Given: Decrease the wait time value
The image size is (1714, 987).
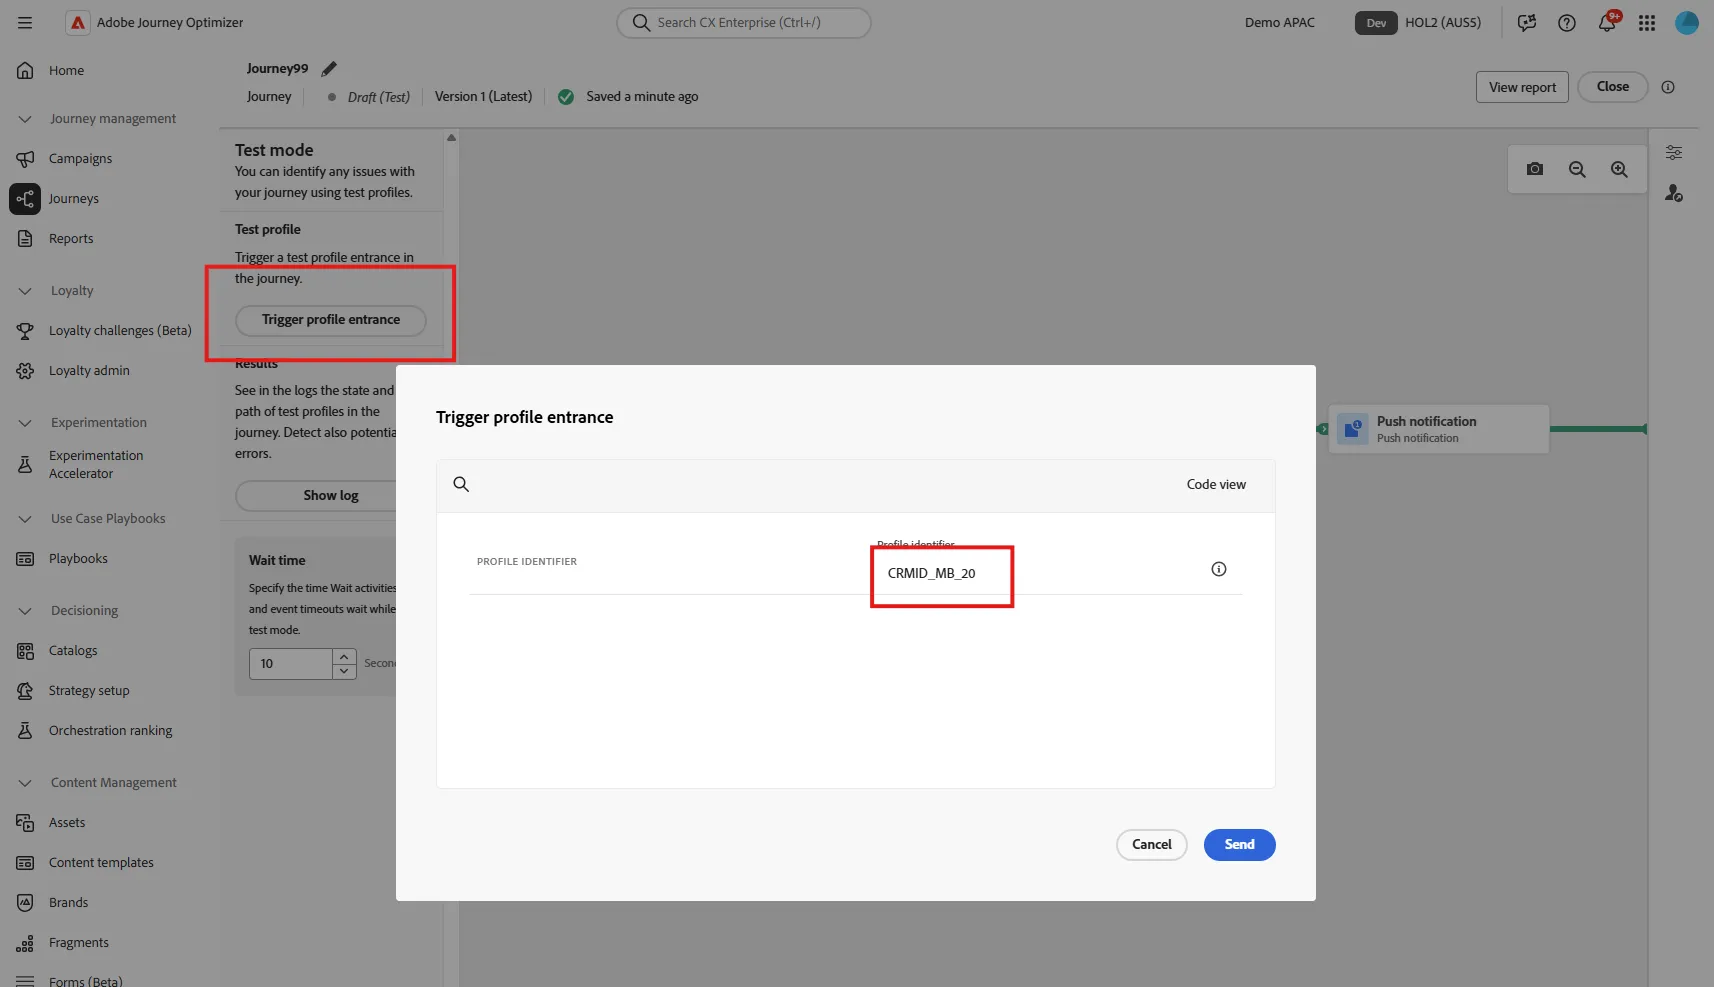Looking at the screenshot, I should tap(344, 671).
